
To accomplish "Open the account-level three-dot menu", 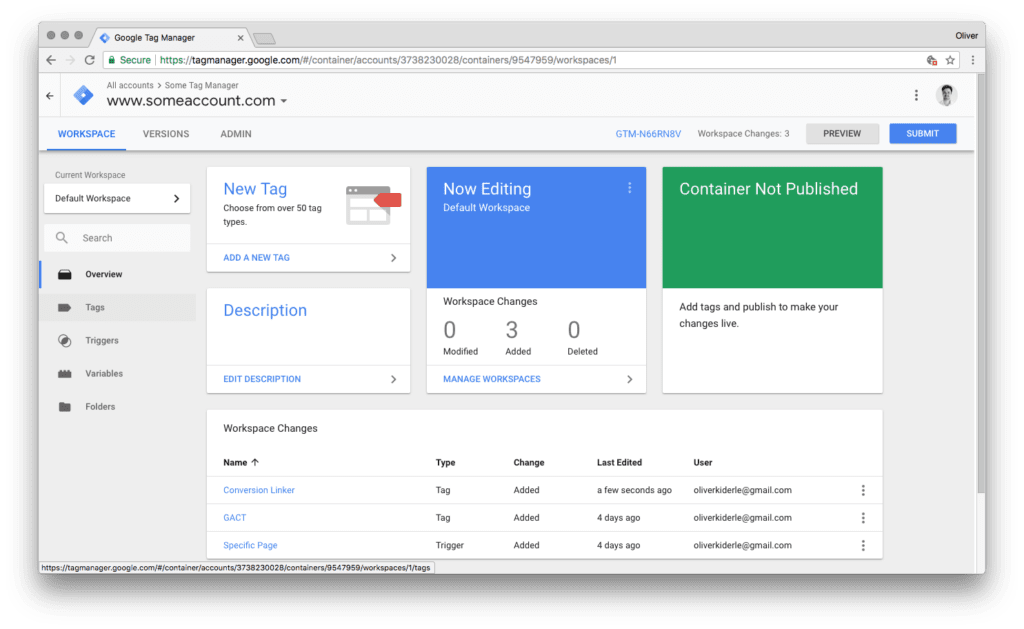I will 916,95.
